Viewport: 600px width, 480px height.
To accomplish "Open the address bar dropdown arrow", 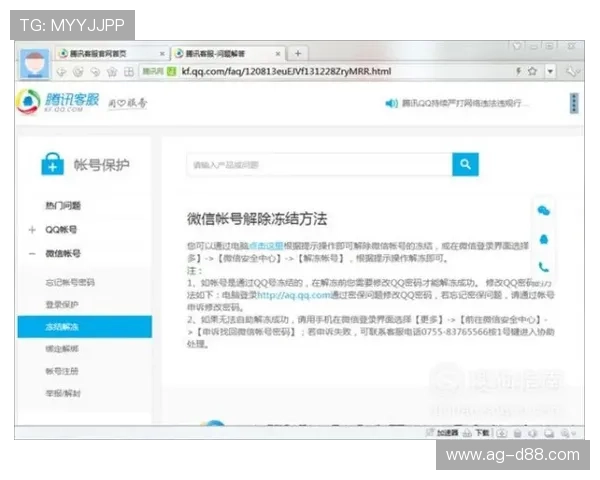I will [550, 72].
